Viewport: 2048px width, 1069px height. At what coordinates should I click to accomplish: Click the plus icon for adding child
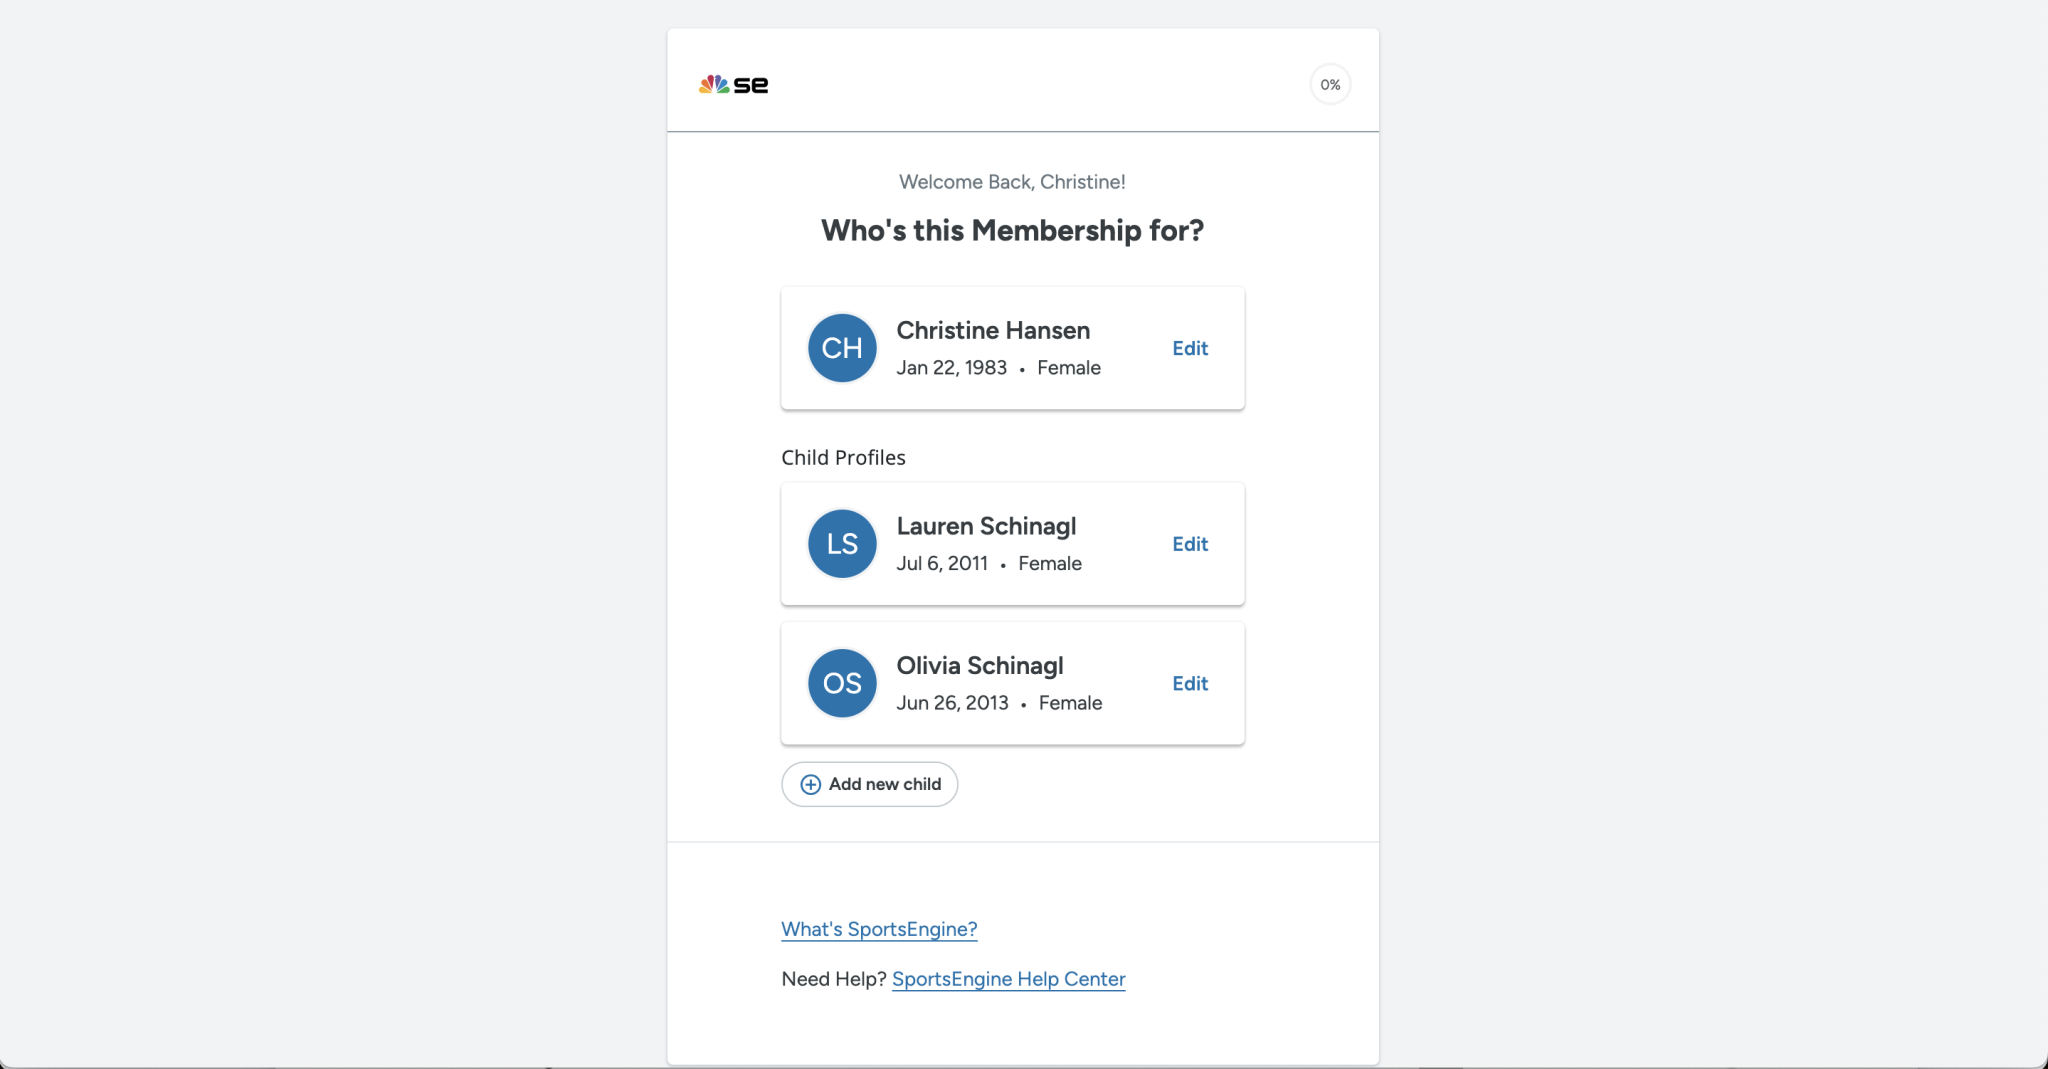click(811, 785)
